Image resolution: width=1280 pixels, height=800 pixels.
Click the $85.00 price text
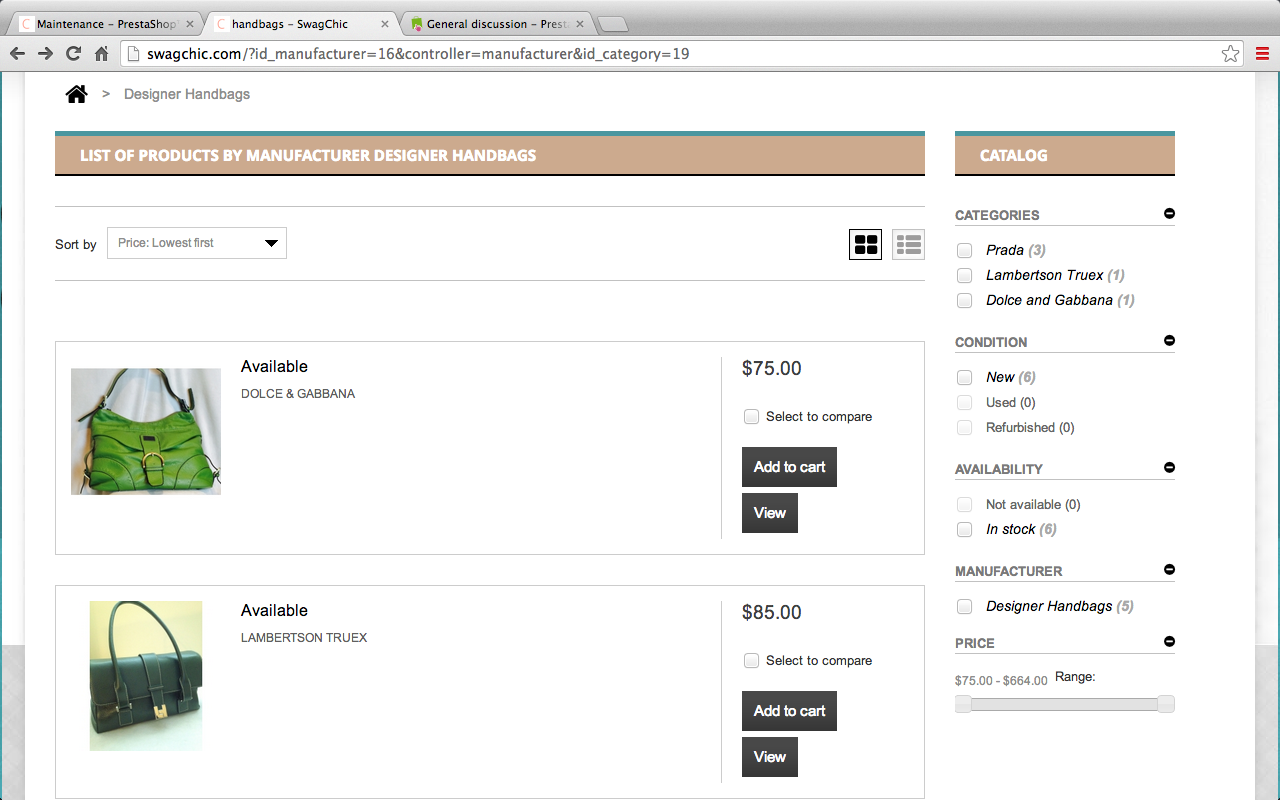pyautogui.click(x=772, y=612)
